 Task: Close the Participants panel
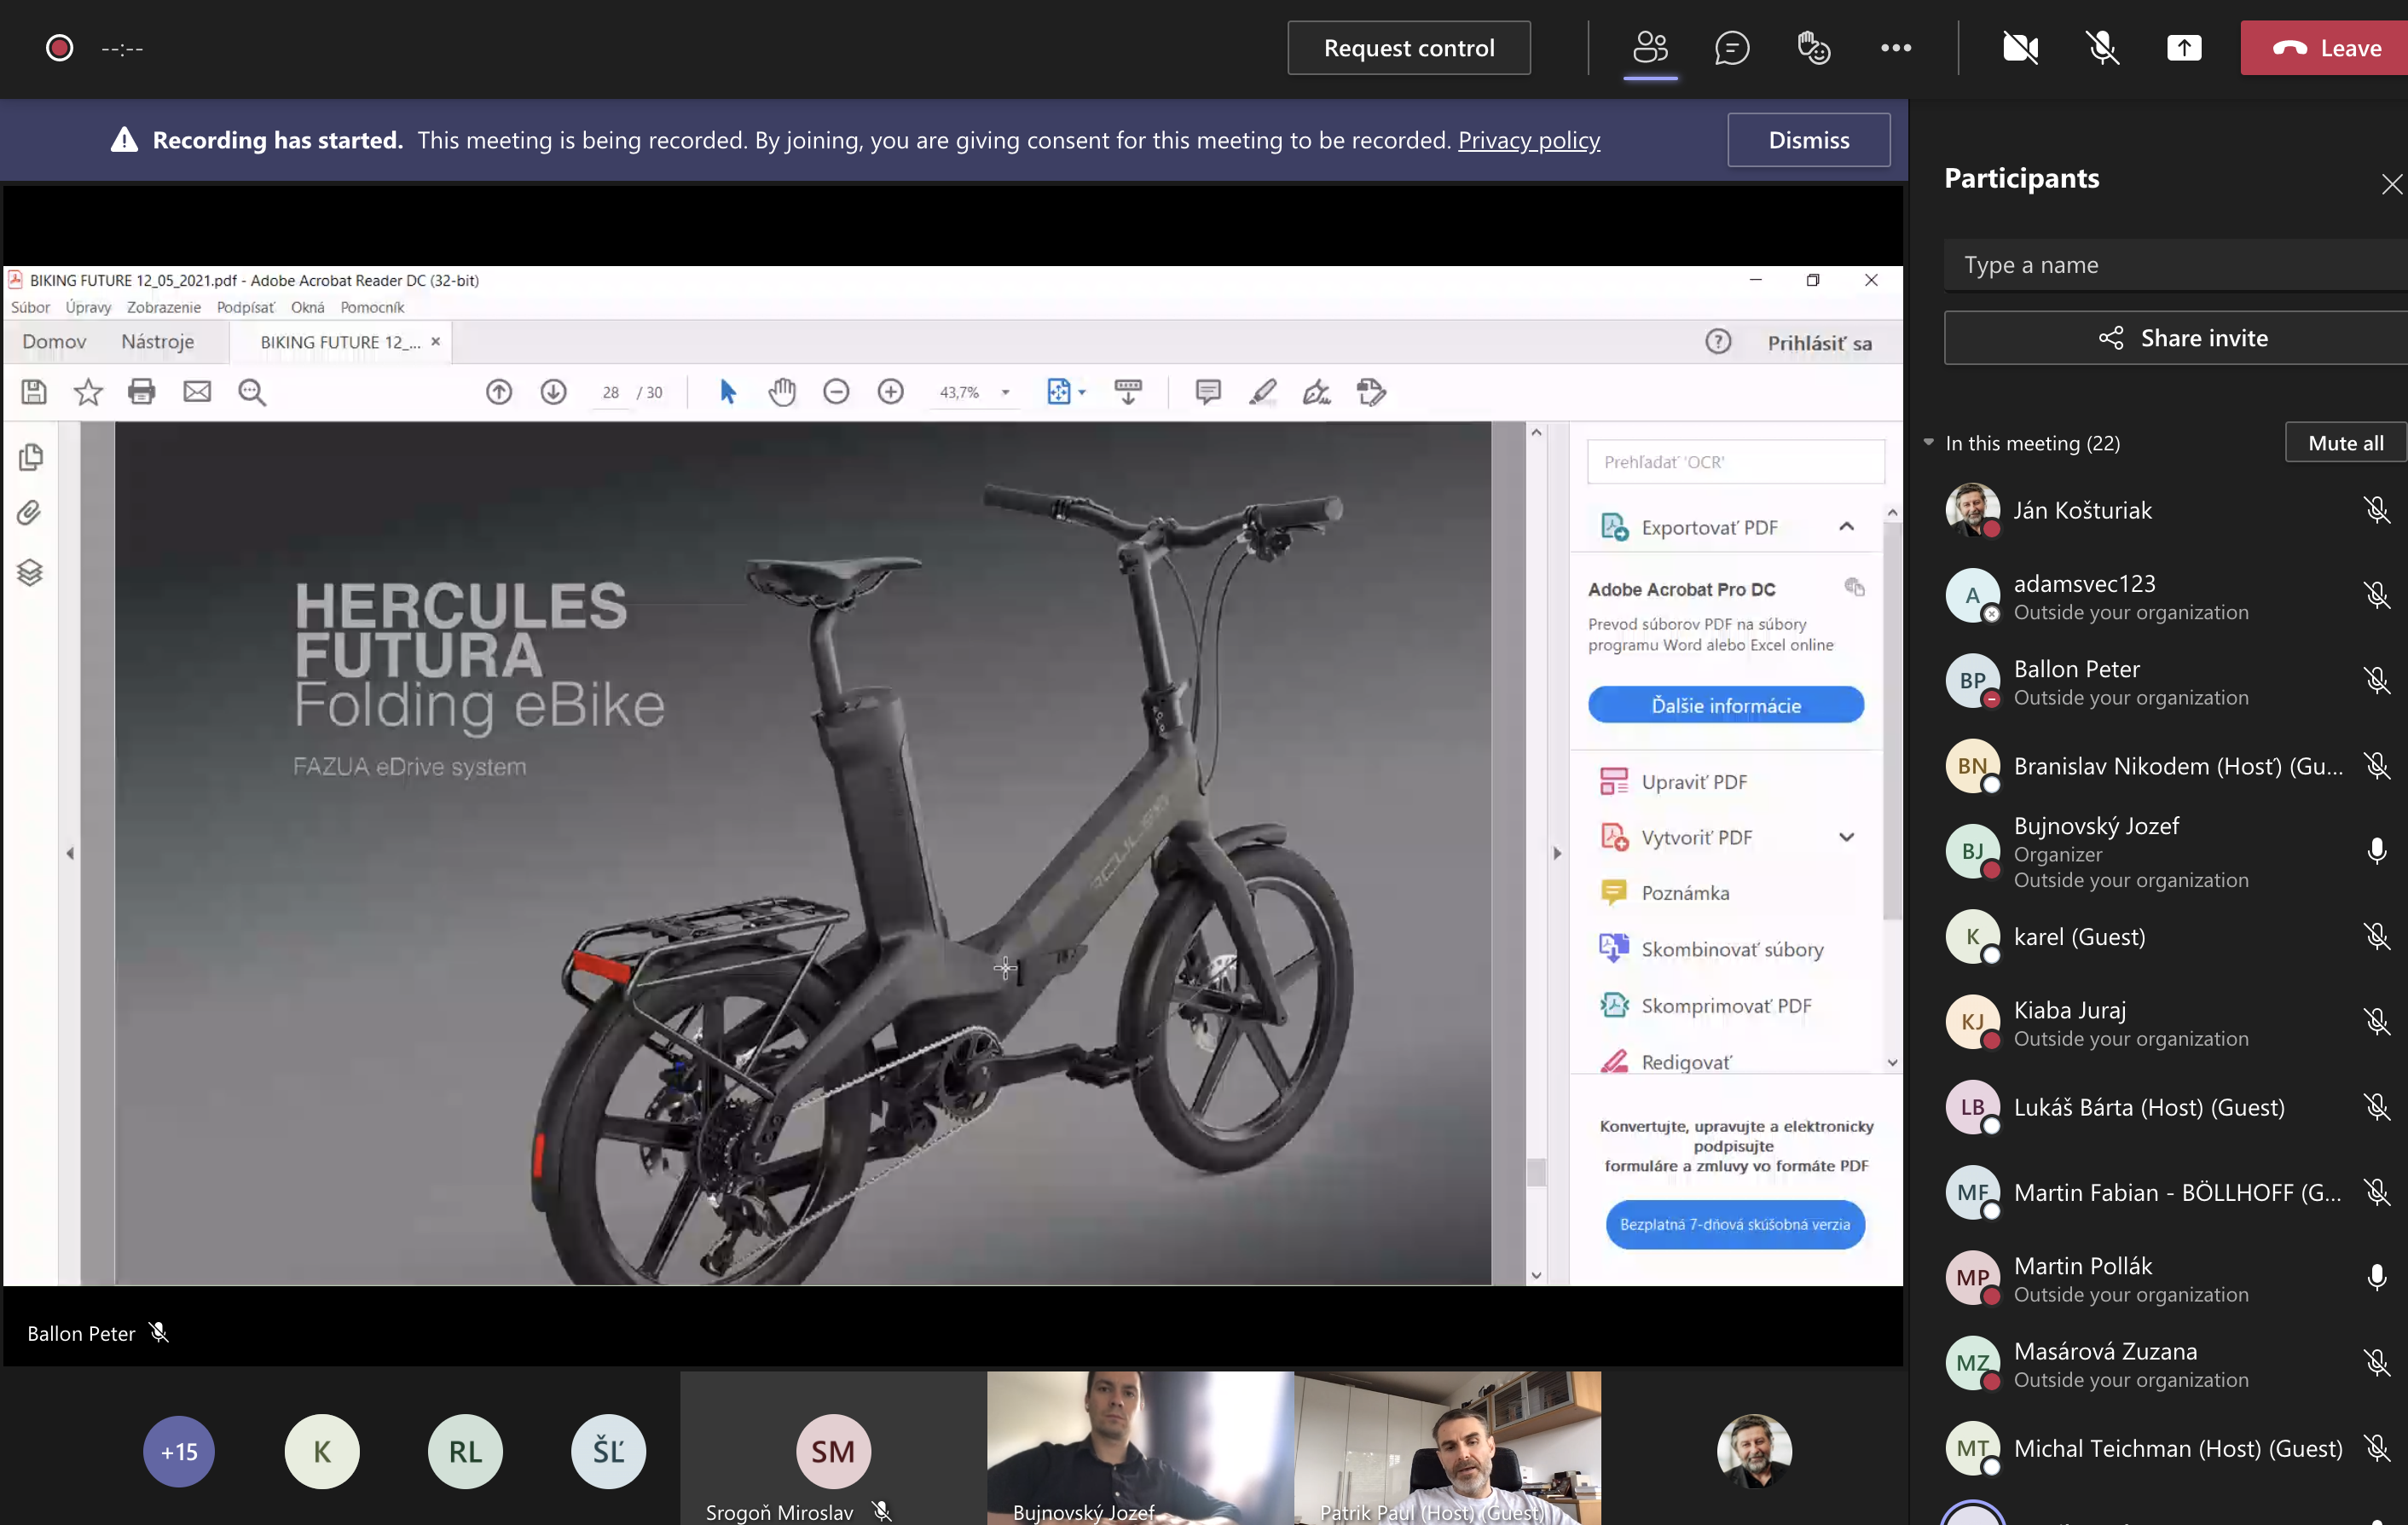click(x=2391, y=183)
